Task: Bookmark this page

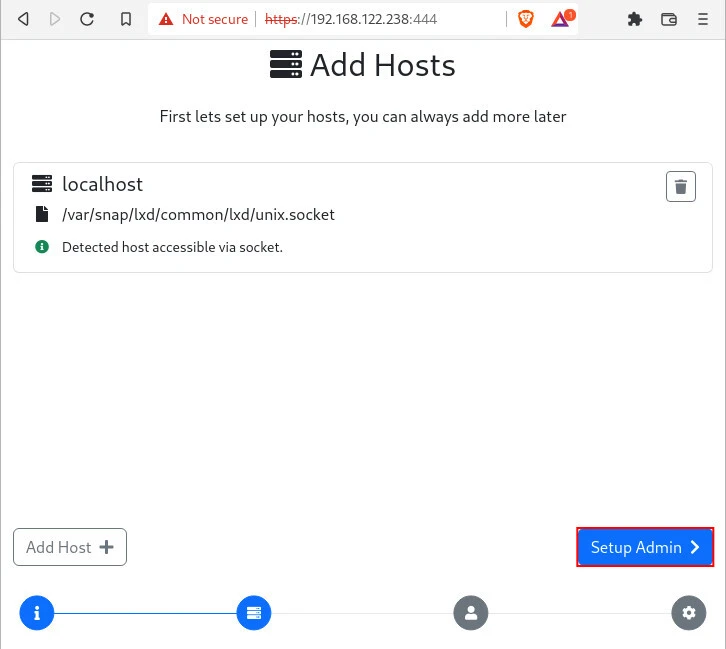Action: click(x=125, y=19)
